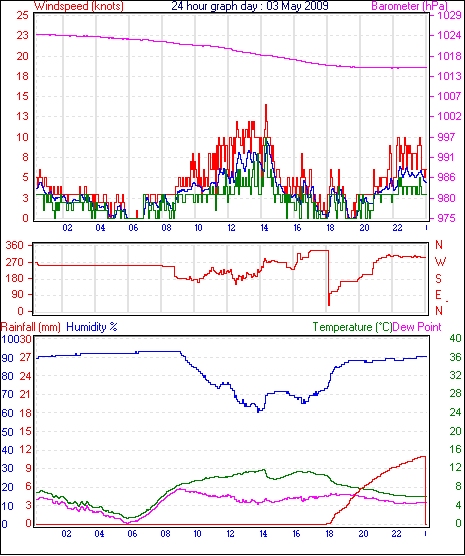Screen dimensions: 465x556
Task: Click the humidity minimum near hour 14
Action: (x=259, y=411)
